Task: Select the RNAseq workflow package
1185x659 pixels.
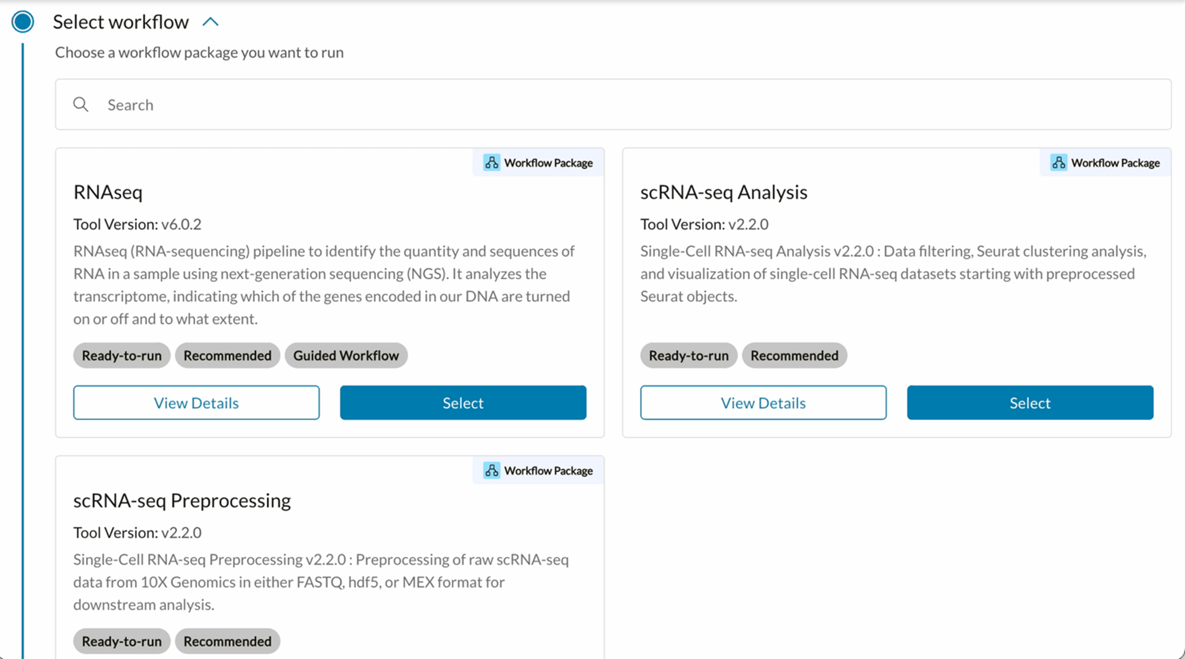Action: coord(462,402)
